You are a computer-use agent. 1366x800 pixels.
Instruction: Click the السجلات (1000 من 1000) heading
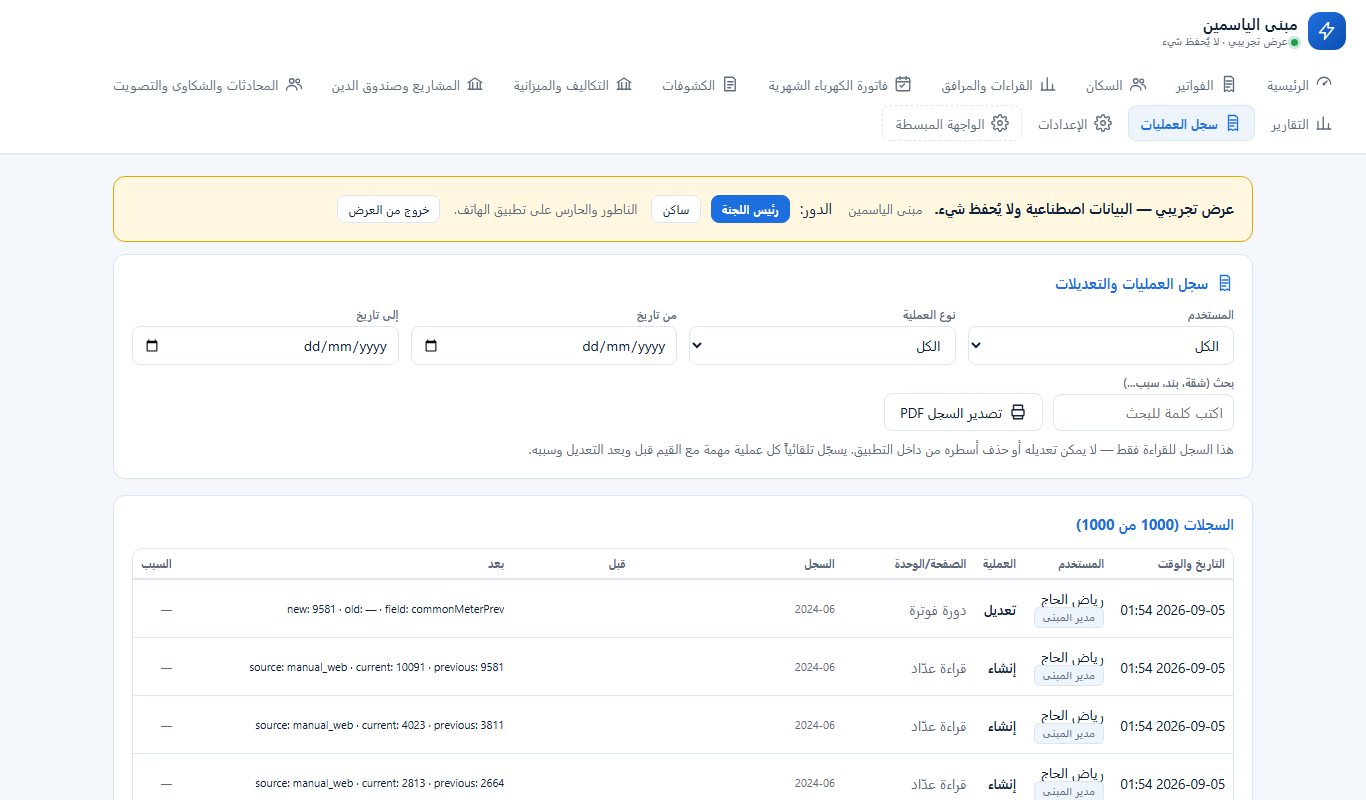1155,525
